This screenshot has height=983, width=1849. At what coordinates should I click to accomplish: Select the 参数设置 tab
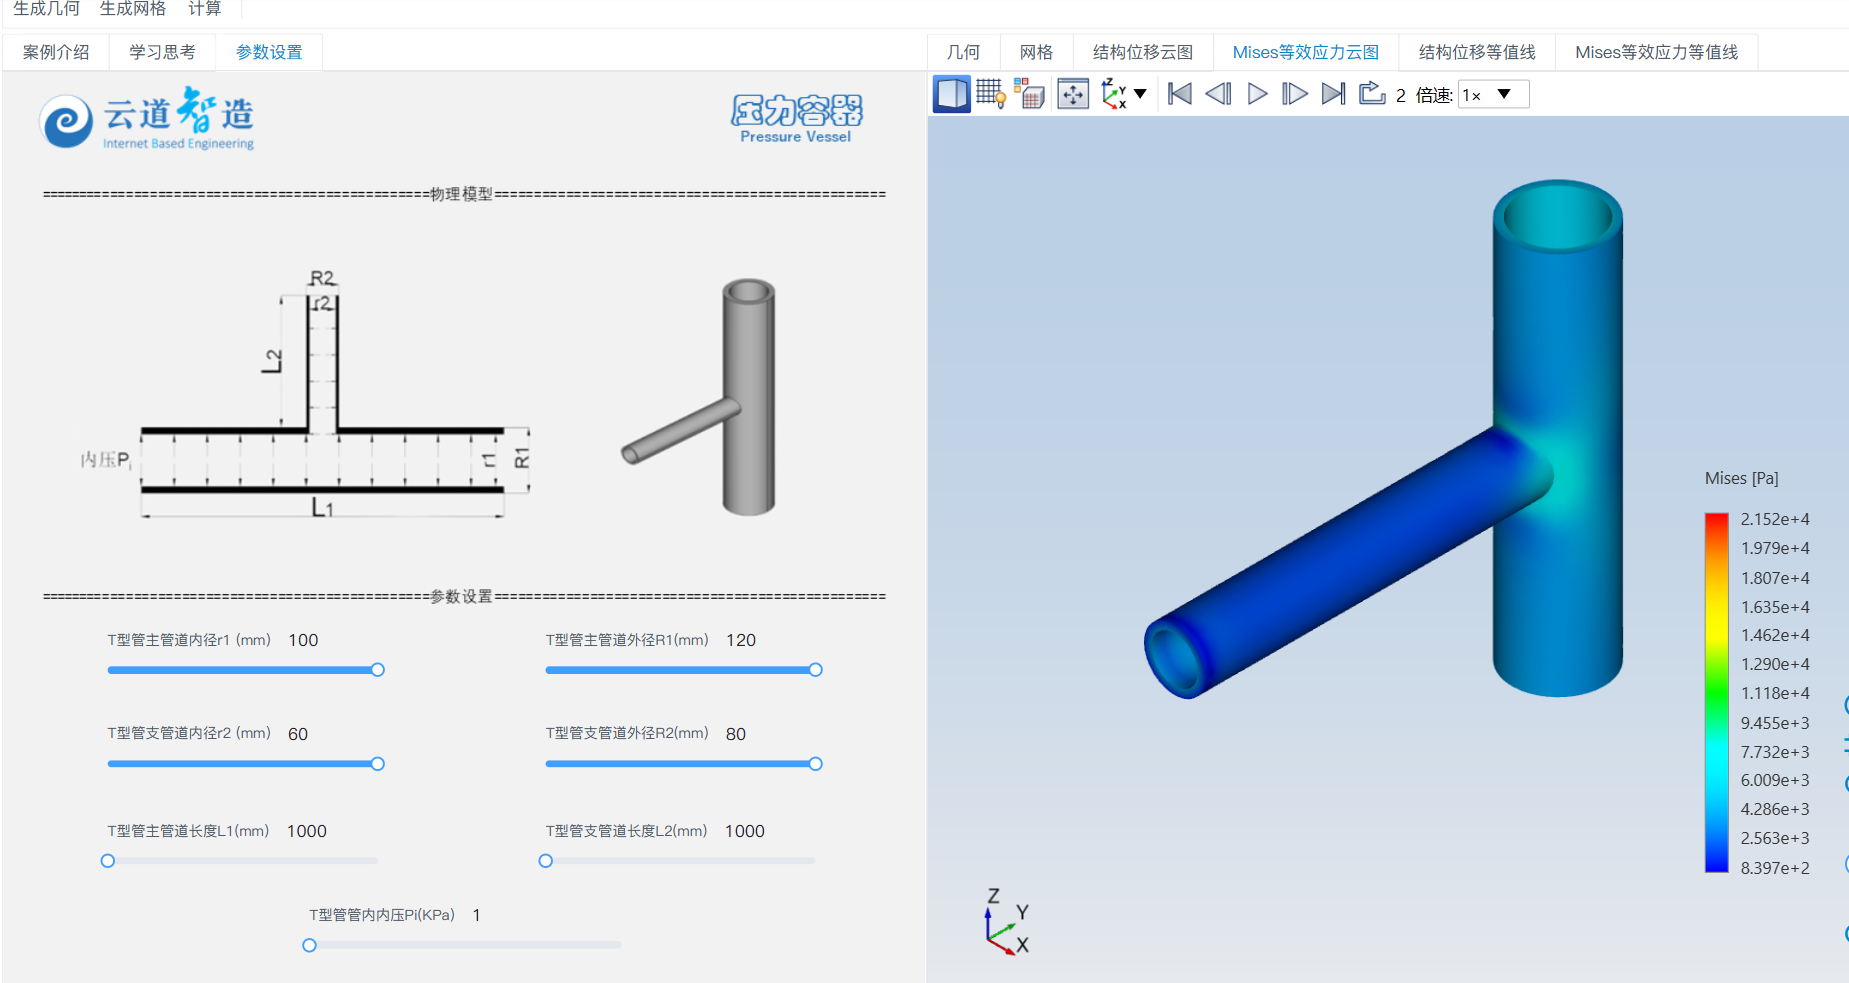click(x=269, y=52)
